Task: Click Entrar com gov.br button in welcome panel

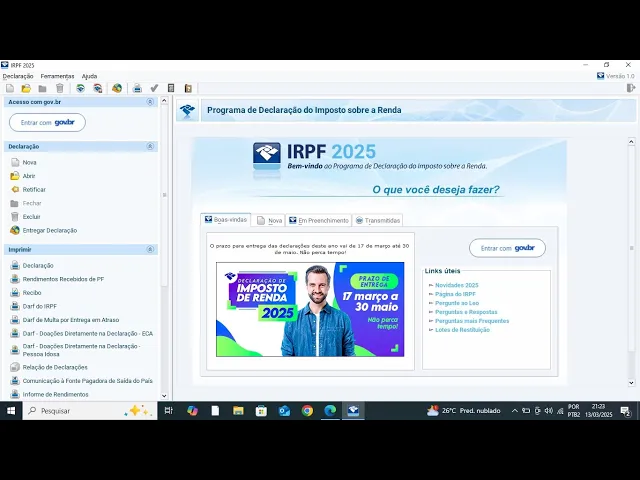Action: tap(507, 248)
